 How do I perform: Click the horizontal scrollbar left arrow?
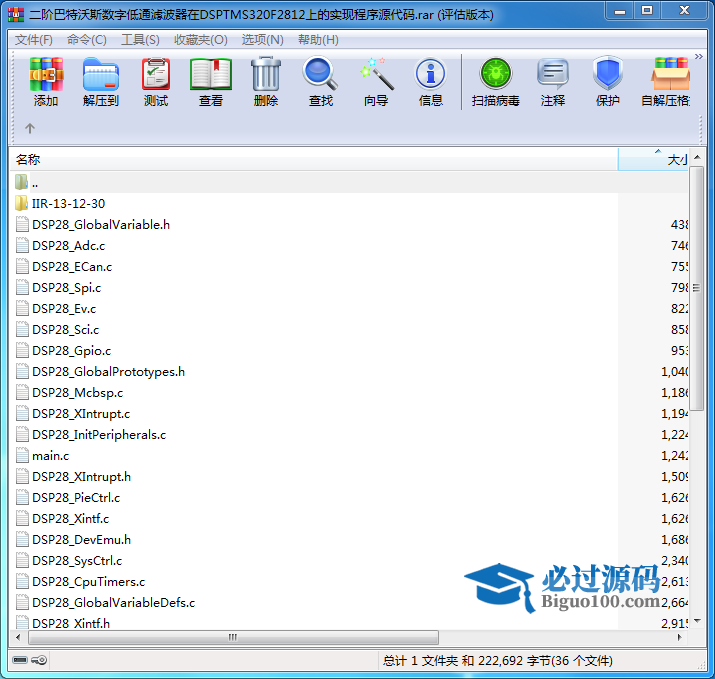tap(18, 637)
